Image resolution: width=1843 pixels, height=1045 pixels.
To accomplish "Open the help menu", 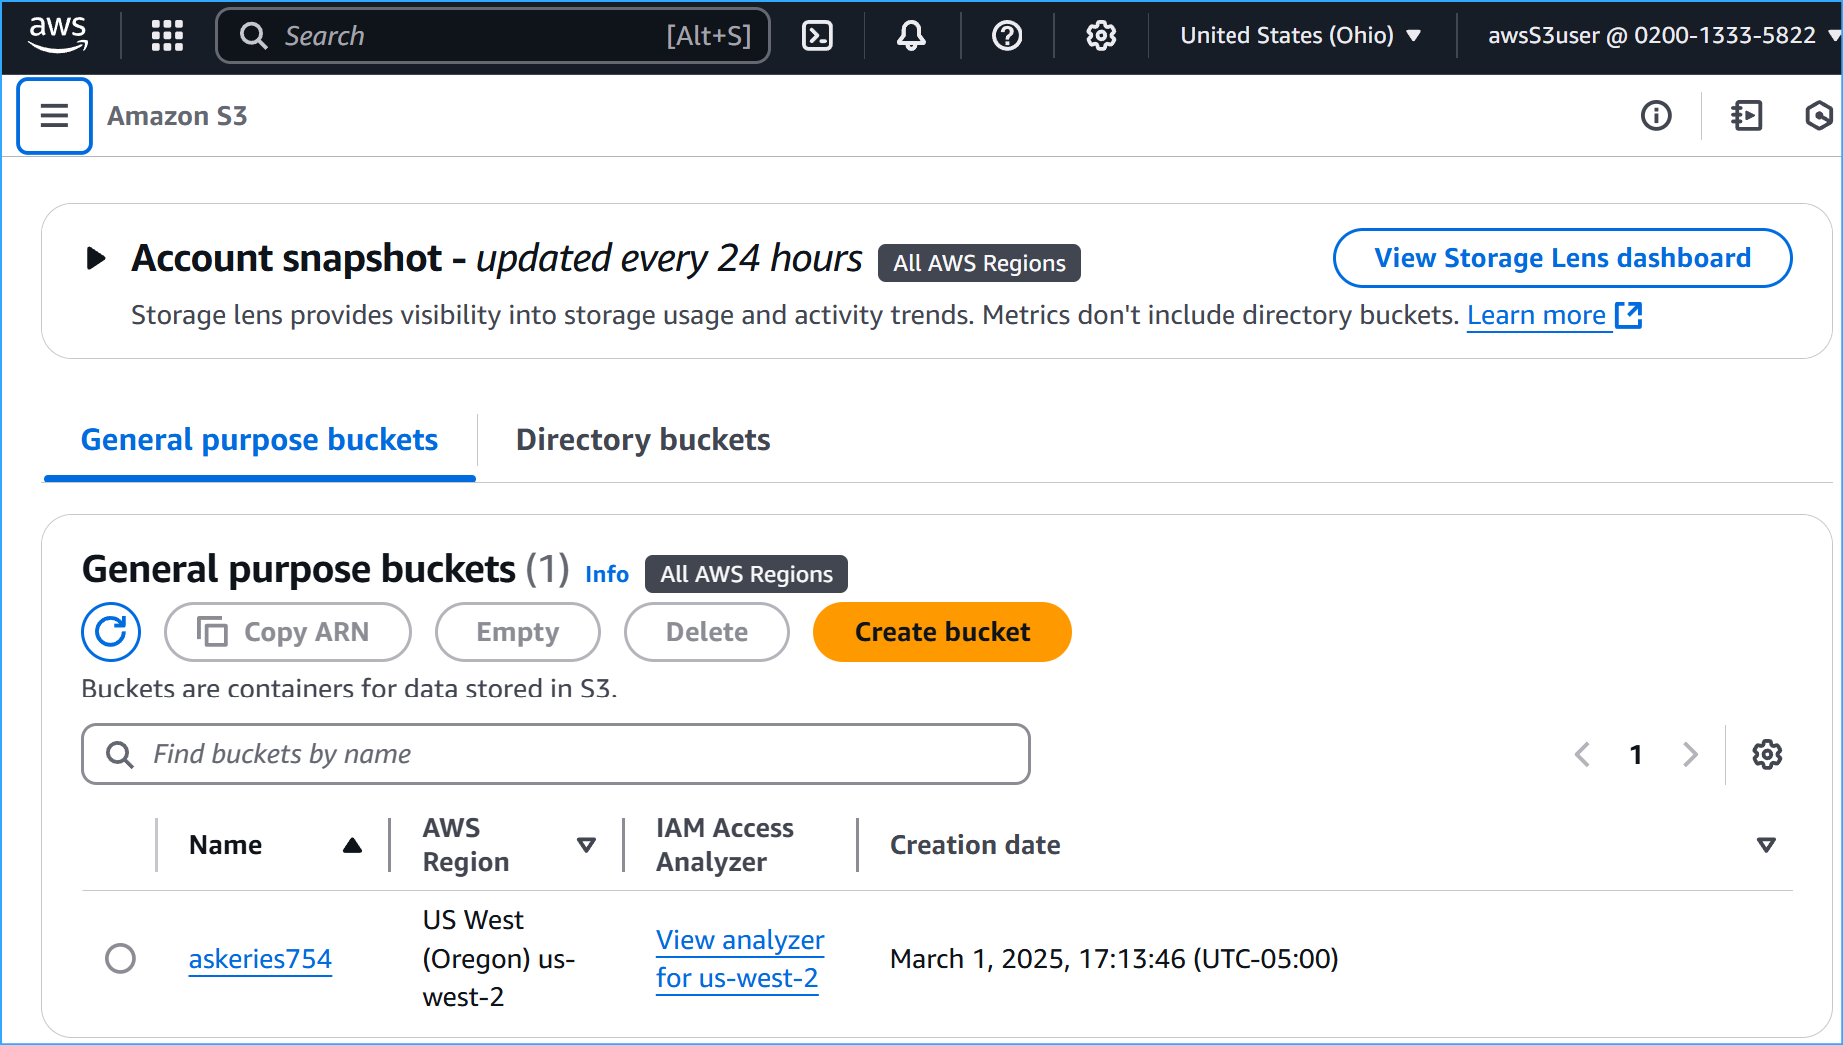I will (x=1006, y=35).
